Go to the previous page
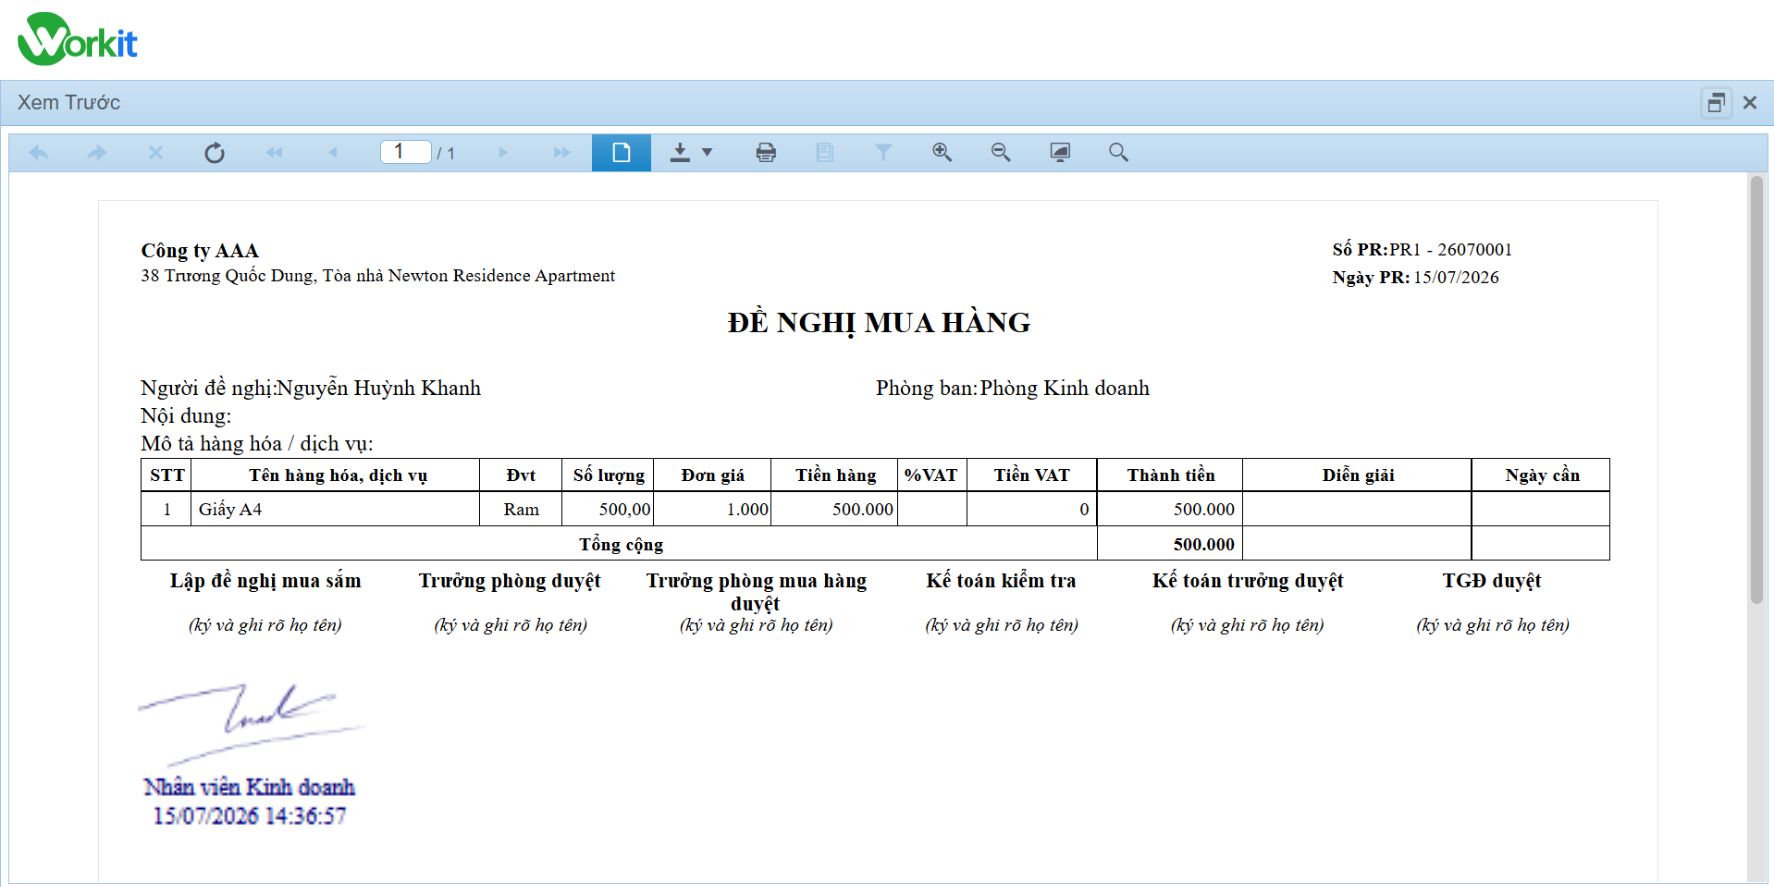The height and width of the screenshot is (887, 1774). (333, 153)
